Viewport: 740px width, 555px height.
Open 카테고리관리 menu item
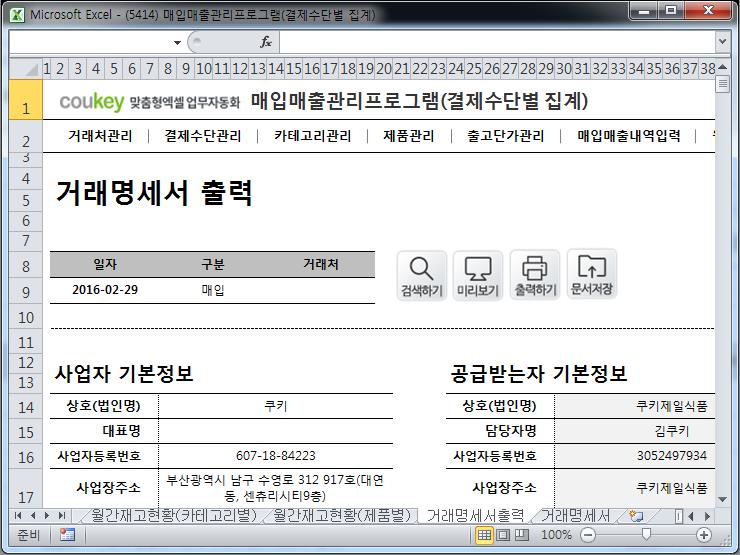coord(312,136)
